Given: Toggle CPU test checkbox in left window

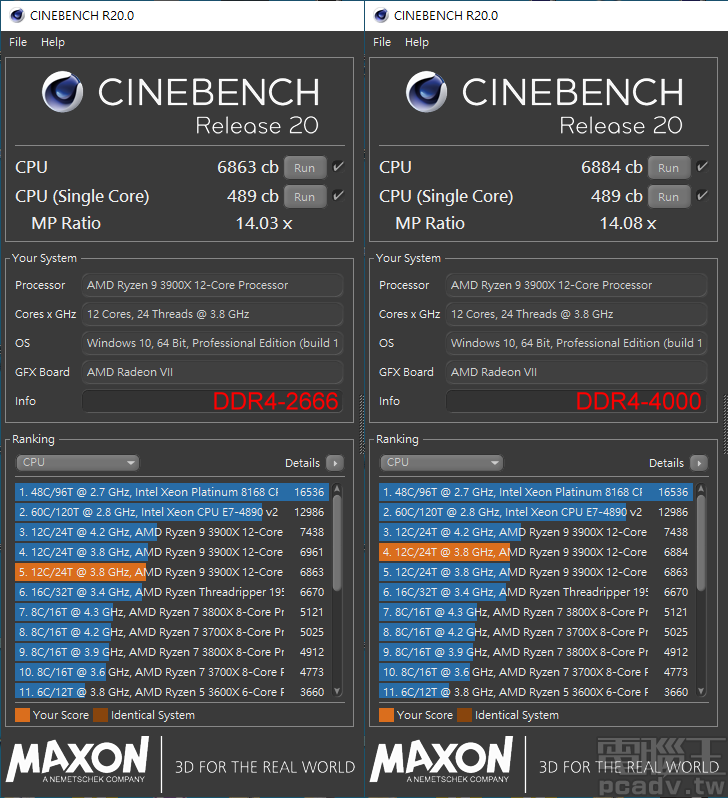Looking at the screenshot, I should pyautogui.click(x=338, y=166).
